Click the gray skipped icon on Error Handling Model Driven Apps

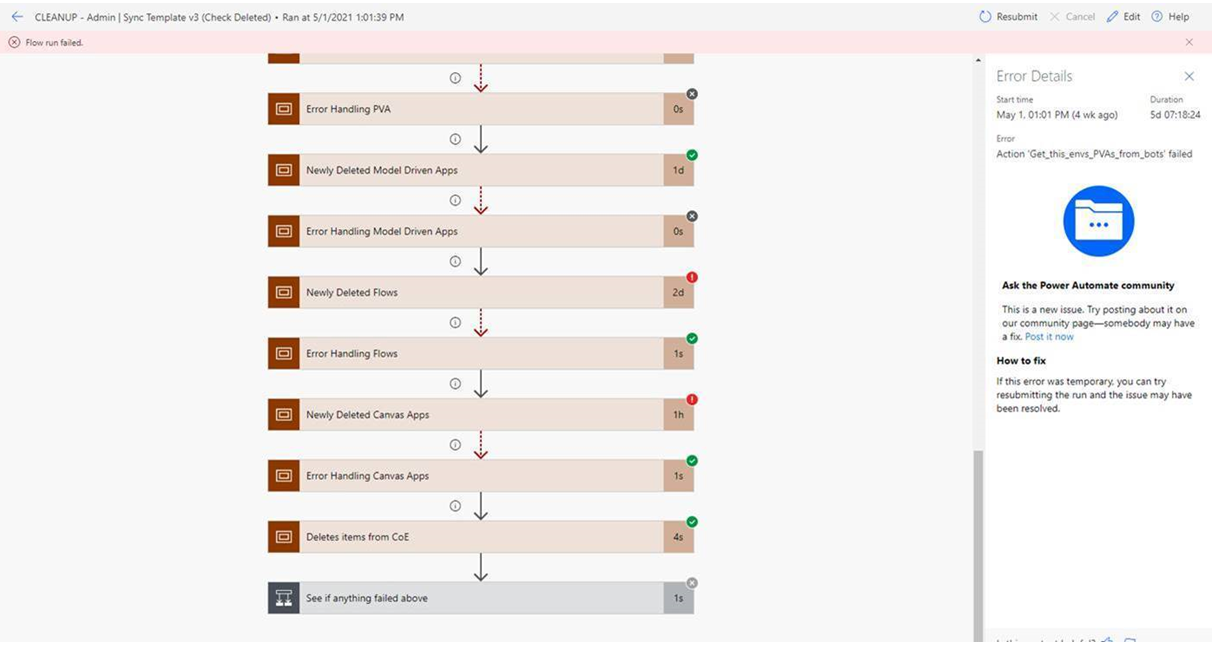690,216
